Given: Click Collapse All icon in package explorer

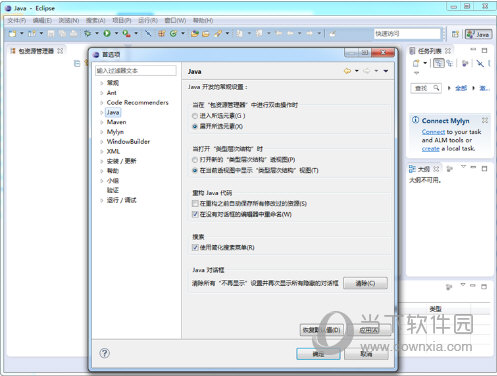Looking at the screenshot, I should (x=77, y=63).
